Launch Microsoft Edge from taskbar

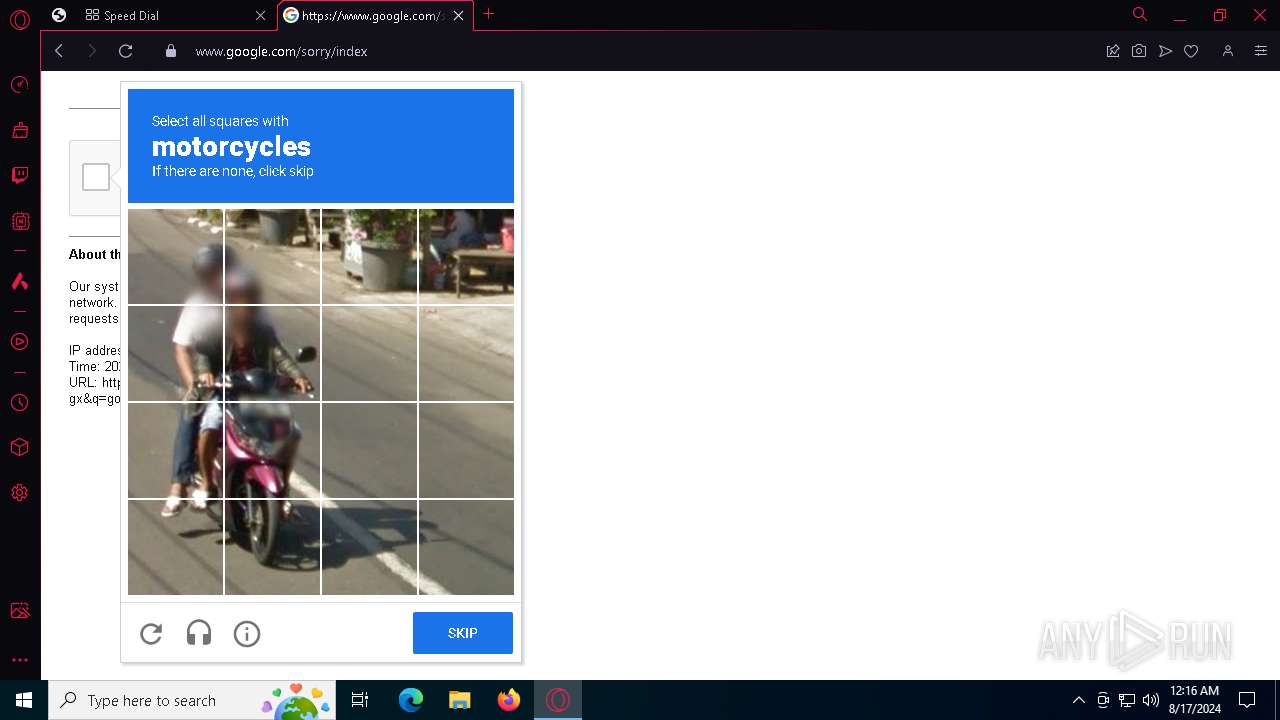(x=411, y=700)
